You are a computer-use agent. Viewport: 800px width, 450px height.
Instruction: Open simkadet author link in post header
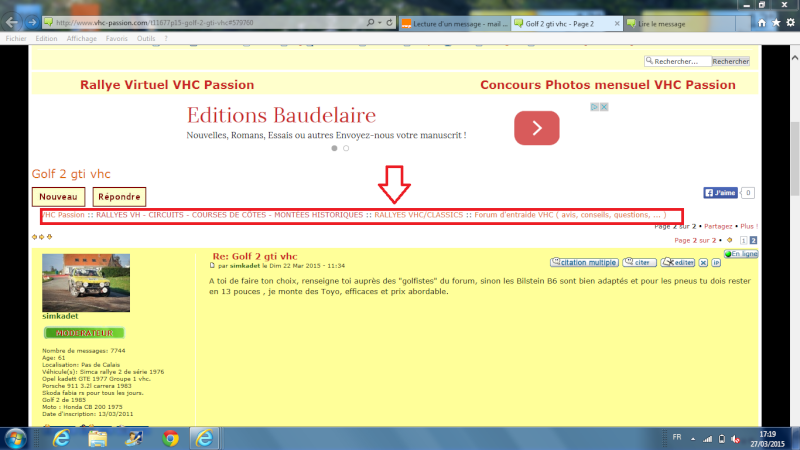pyautogui.click(x=245, y=266)
